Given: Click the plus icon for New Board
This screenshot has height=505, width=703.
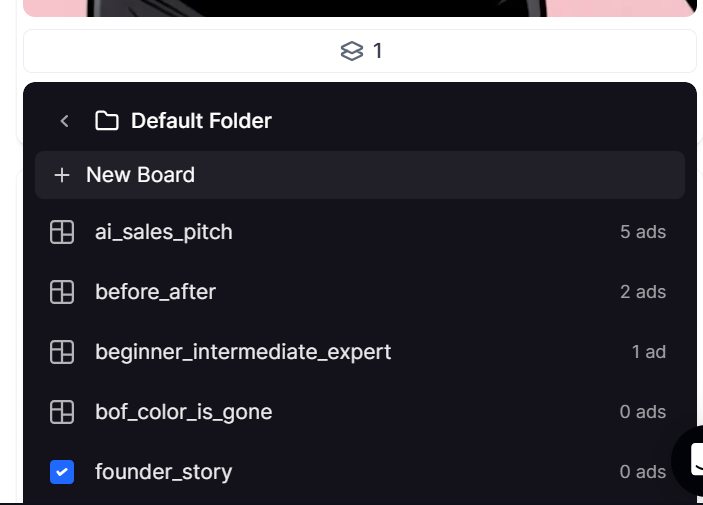Looking at the screenshot, I should 62,175.
